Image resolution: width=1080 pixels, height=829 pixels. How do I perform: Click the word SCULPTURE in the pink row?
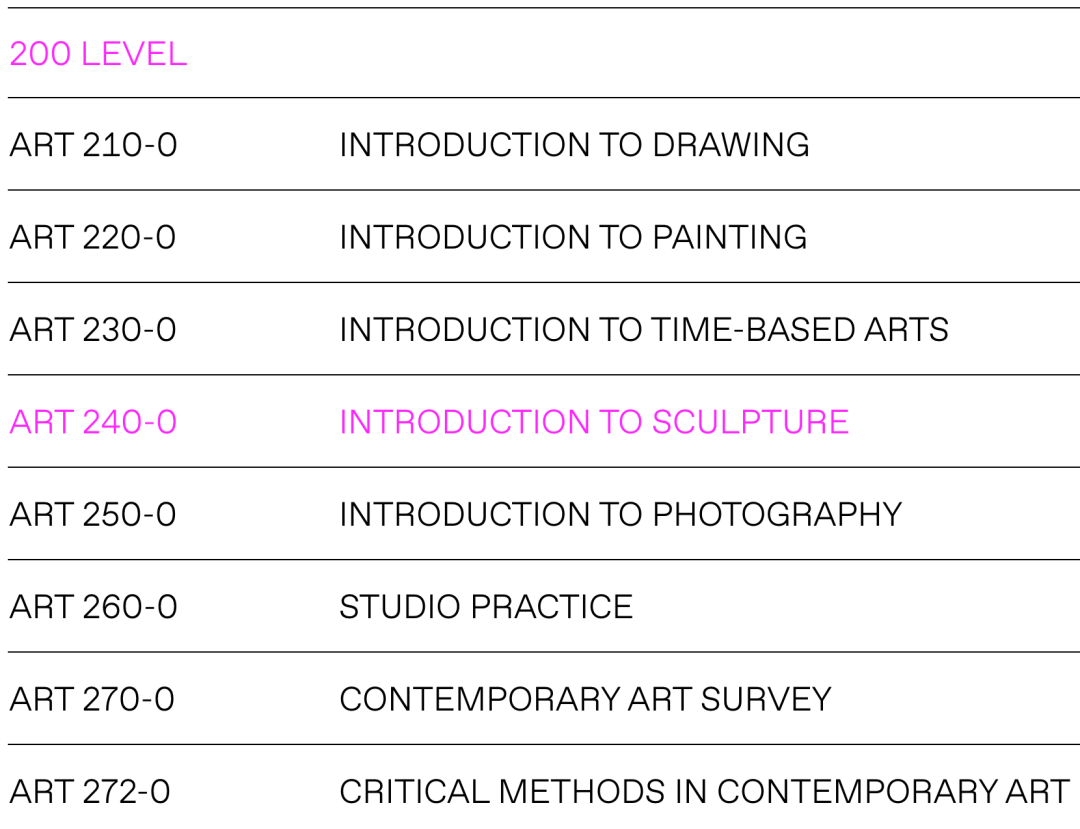point(750,422)
